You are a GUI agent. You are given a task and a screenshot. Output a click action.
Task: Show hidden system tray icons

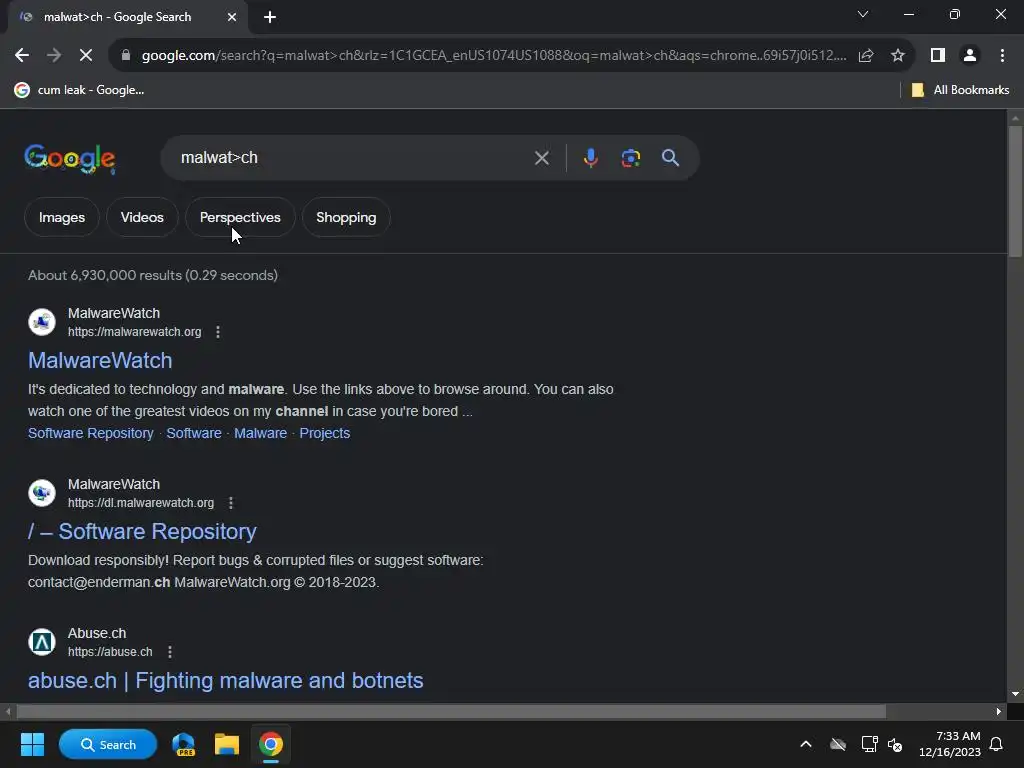pos(806,744)
